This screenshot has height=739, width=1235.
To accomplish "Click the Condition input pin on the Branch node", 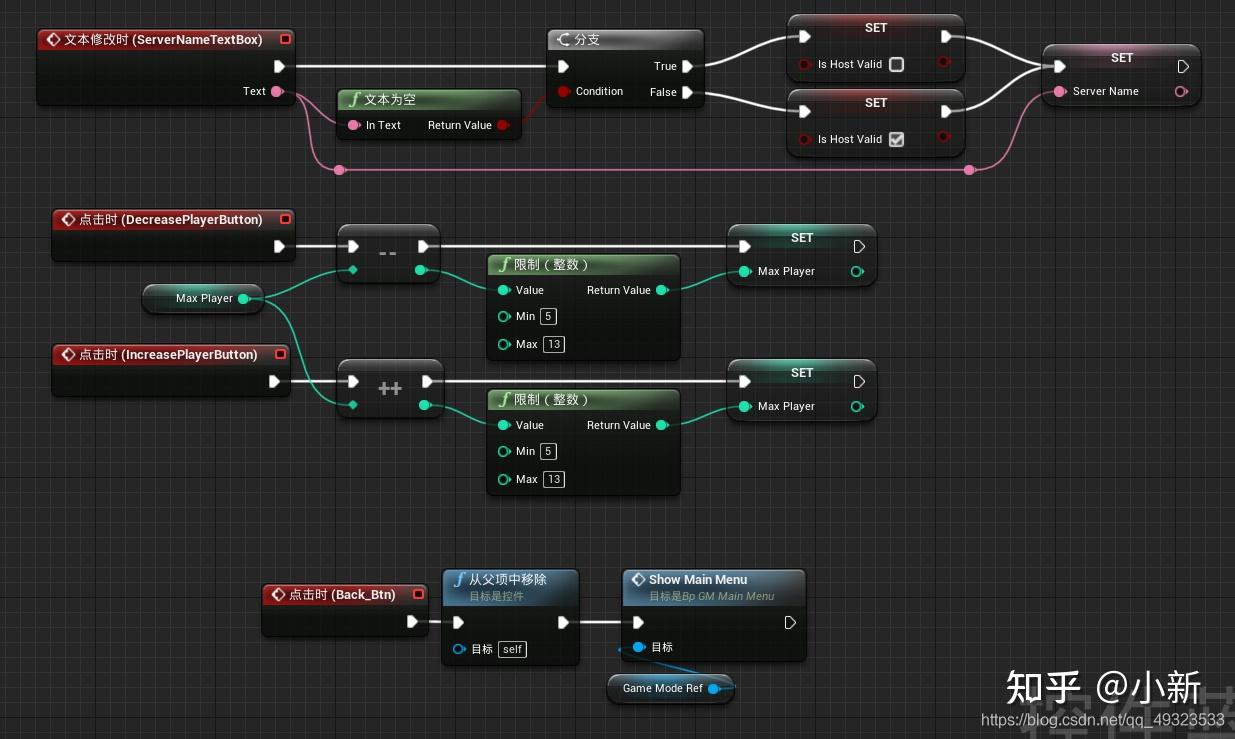I will click(563, 91).
